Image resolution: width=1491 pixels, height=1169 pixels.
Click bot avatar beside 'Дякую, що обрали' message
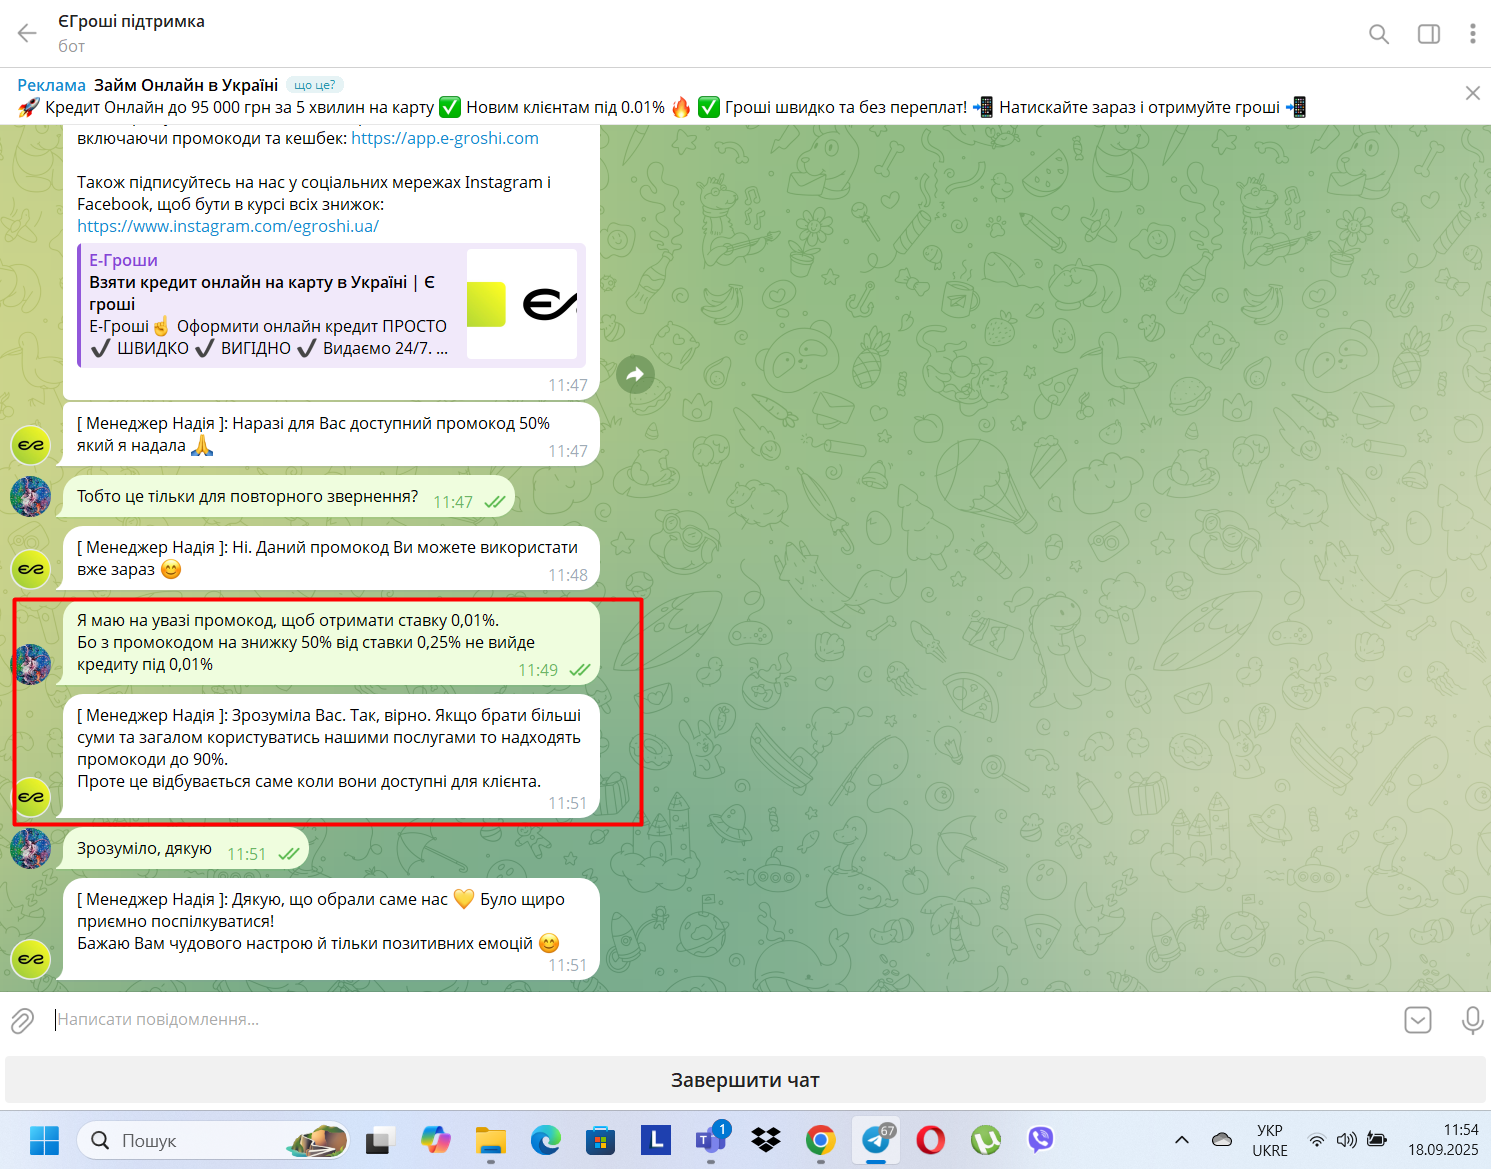point(31,959)
